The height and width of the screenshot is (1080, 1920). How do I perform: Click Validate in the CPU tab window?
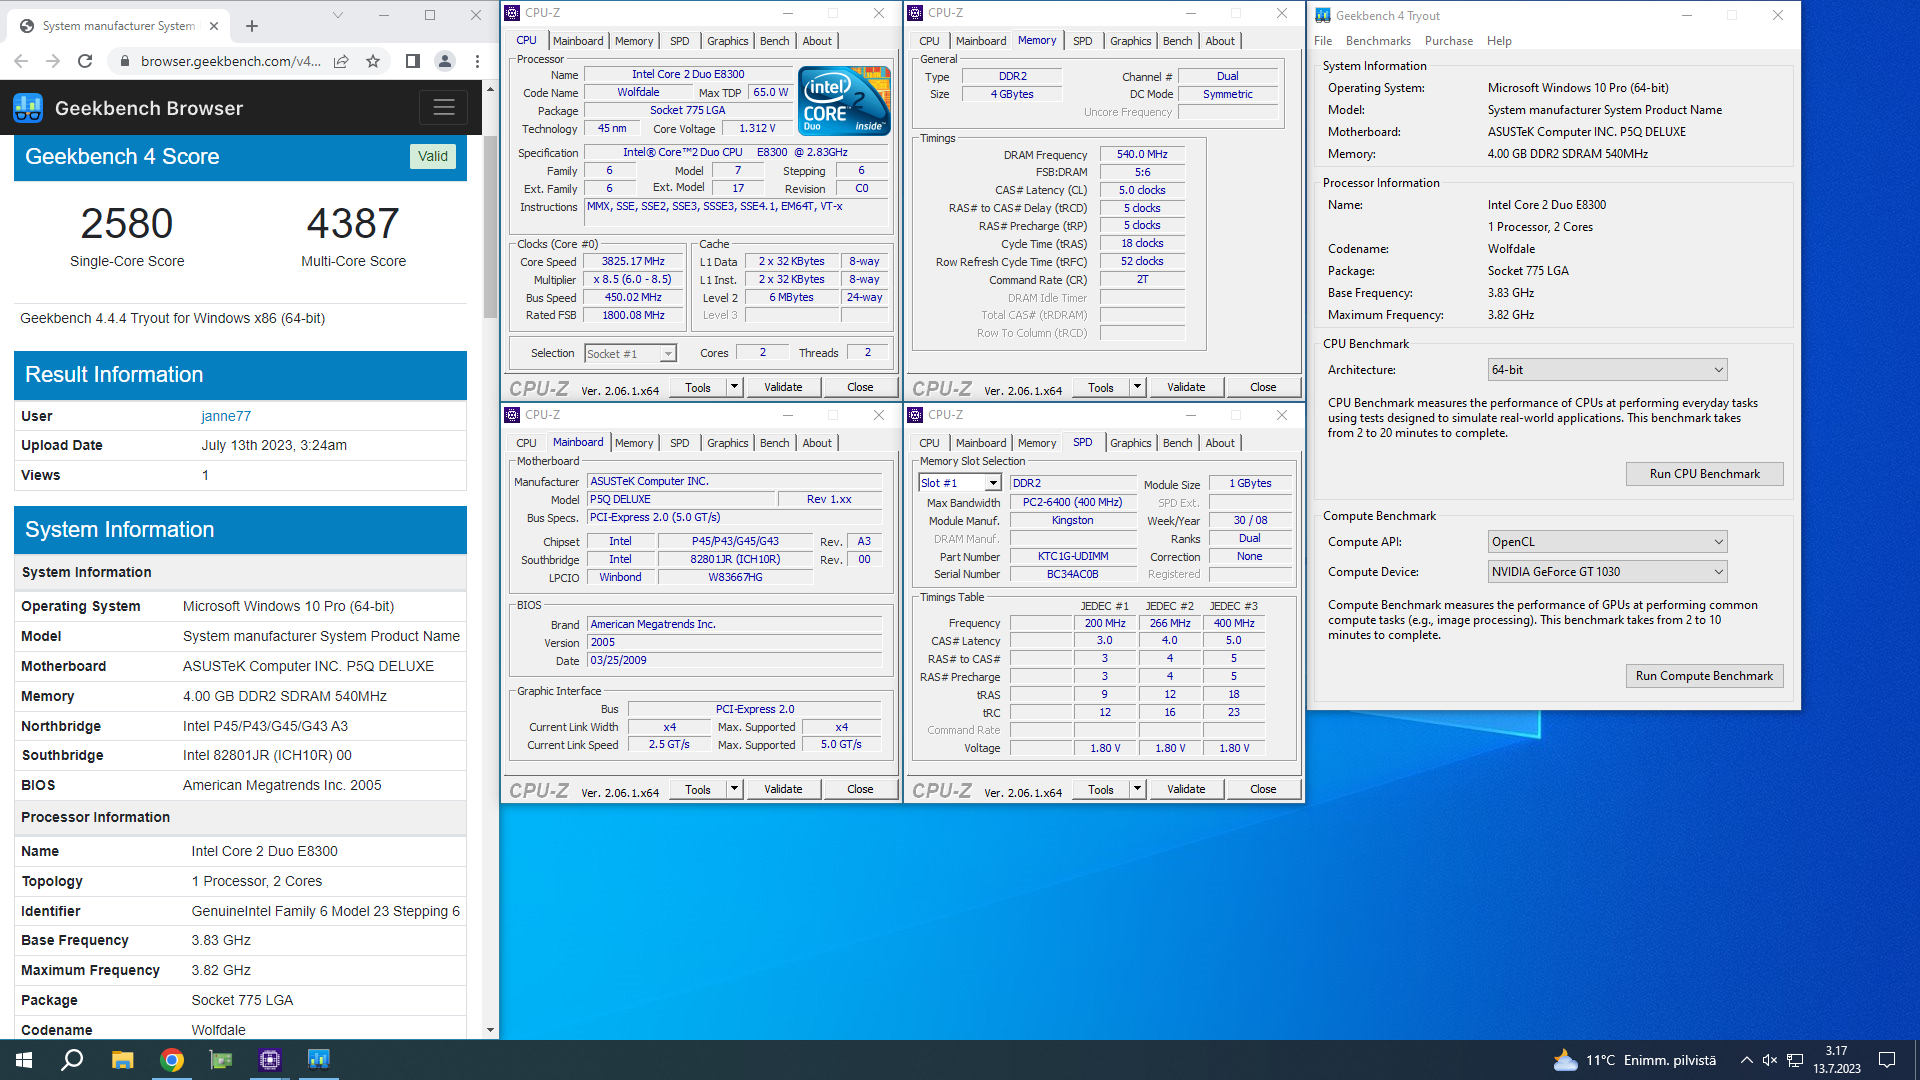click(x=783, y=387)
